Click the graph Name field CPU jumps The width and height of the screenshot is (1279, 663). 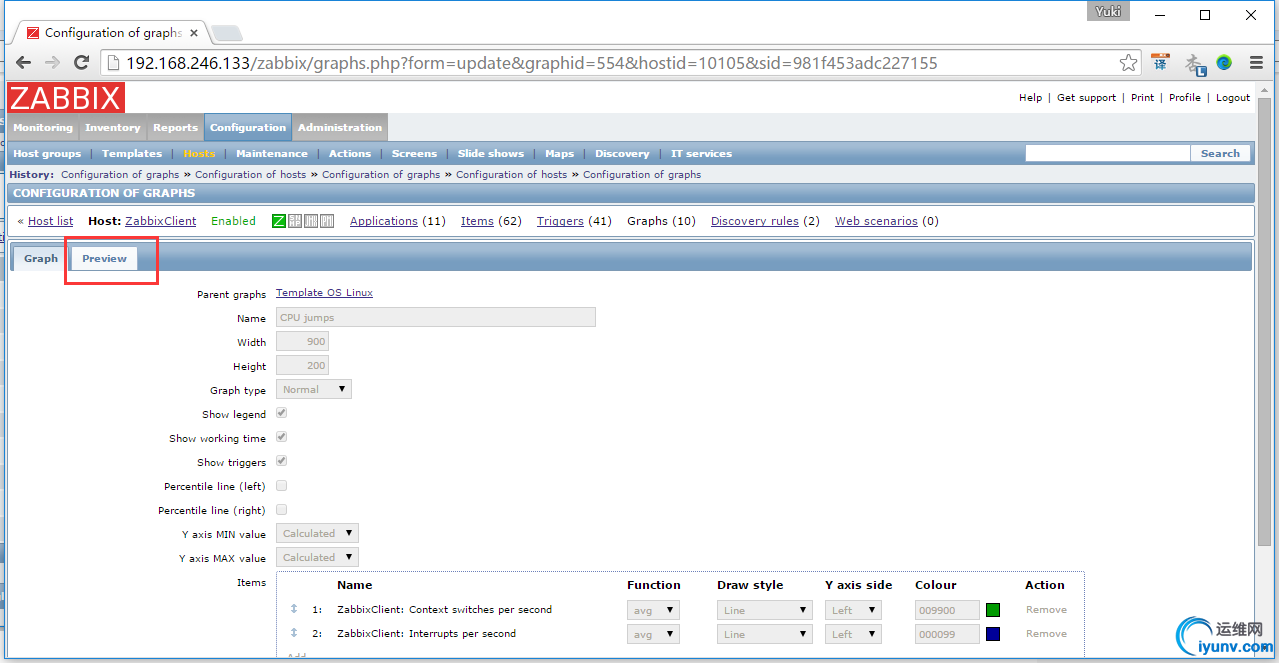[x=436, y=317]
